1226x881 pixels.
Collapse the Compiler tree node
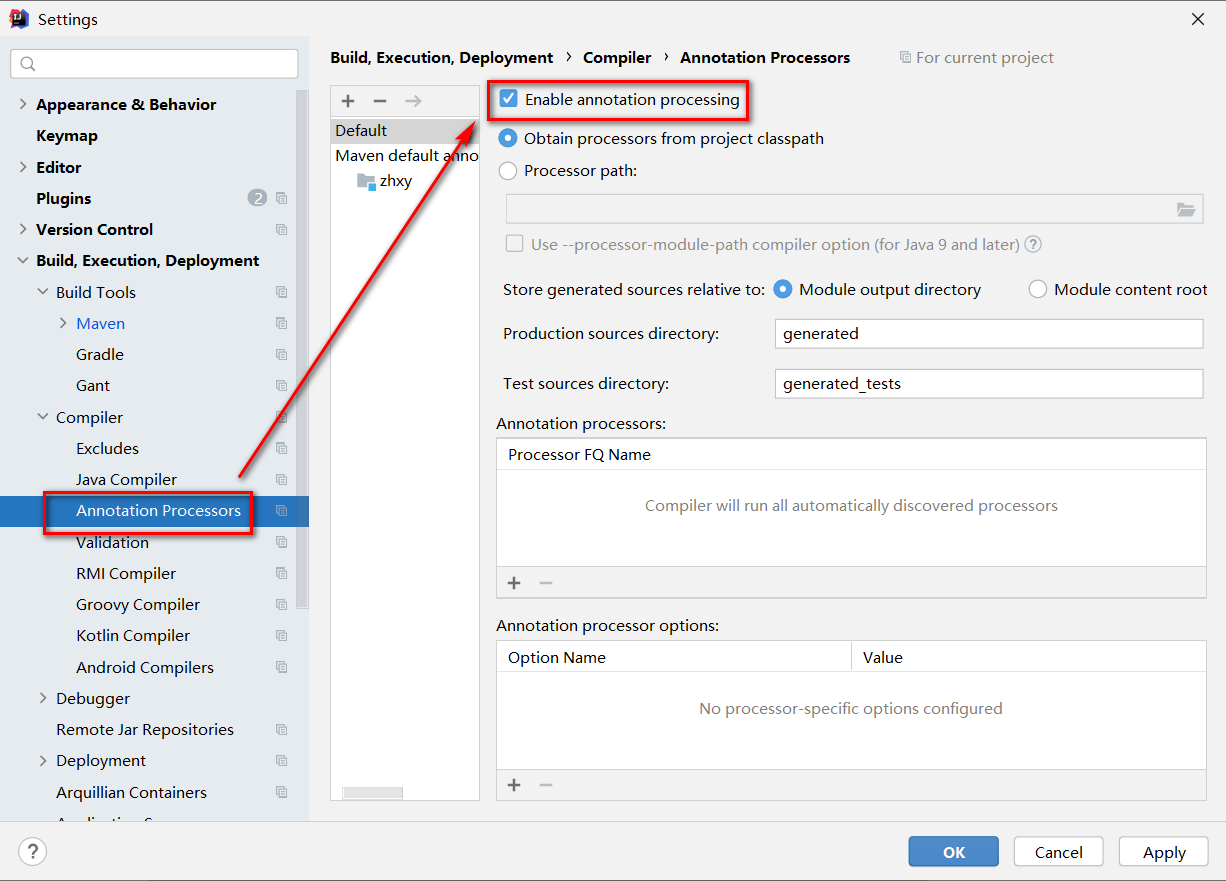[x=43, y=417]
